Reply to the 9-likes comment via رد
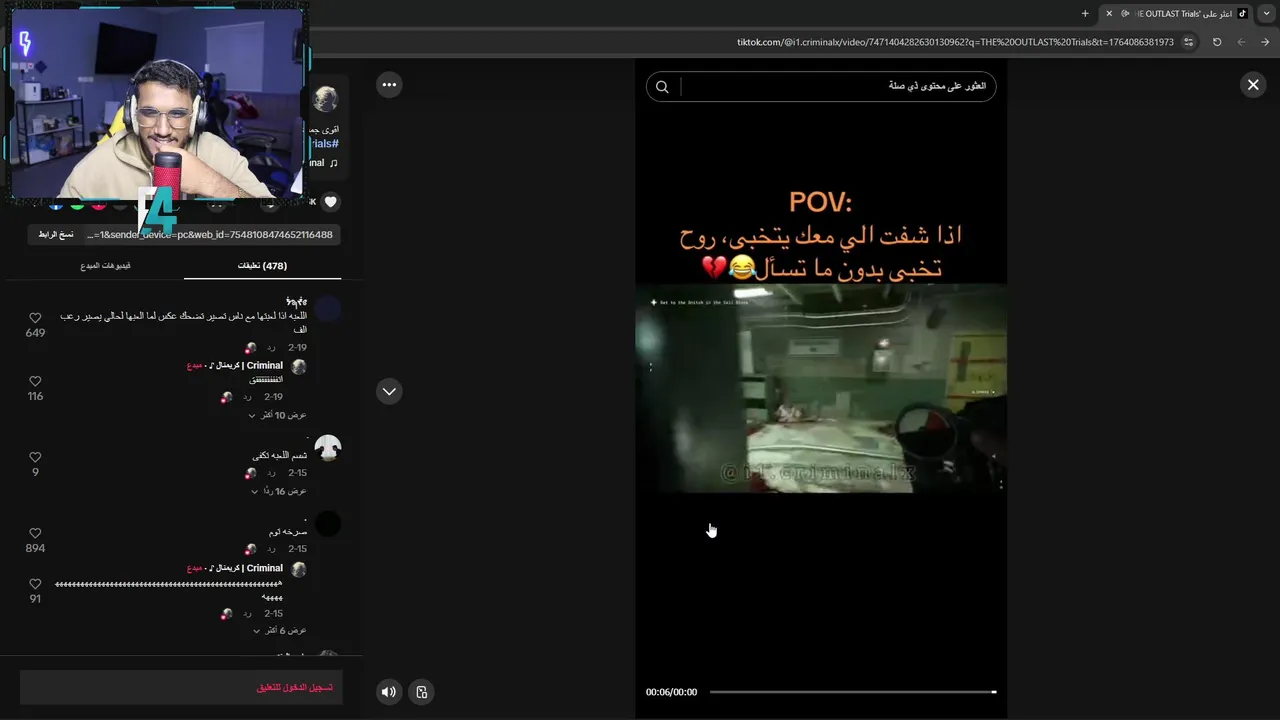The height and width of the screenshot is (720, 1280). 270,473
